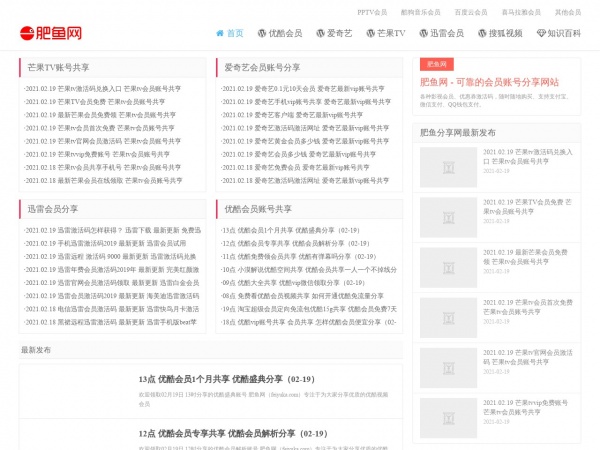Open the 芒果TV账号共享 section heading
The height and width of the screenshot is (450, 600).
58,68
